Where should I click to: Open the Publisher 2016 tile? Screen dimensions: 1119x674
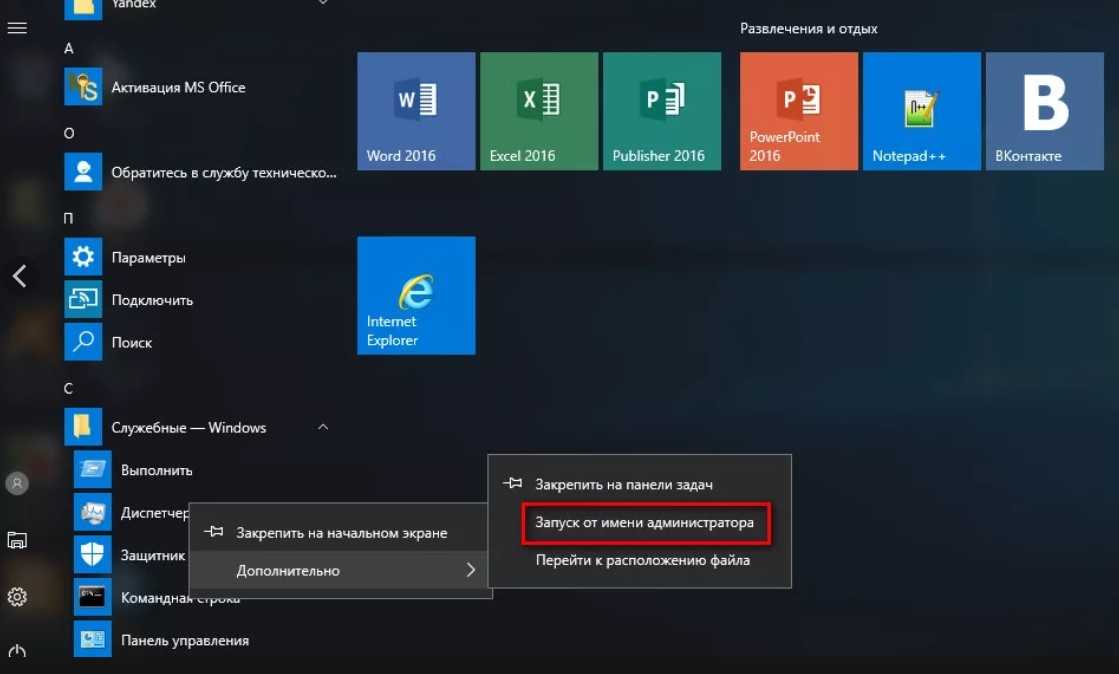(x=662, y=111)
